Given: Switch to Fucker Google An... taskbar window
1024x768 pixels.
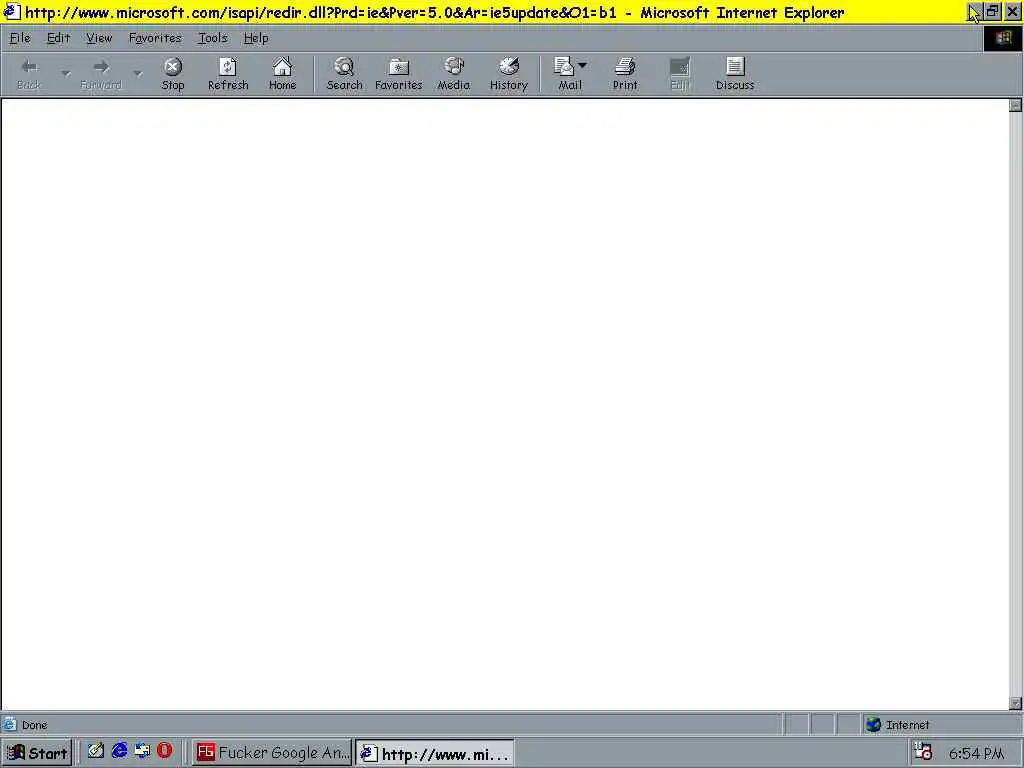Looking at the screenshot, I should pyautogui.click(x=272, y=752).
